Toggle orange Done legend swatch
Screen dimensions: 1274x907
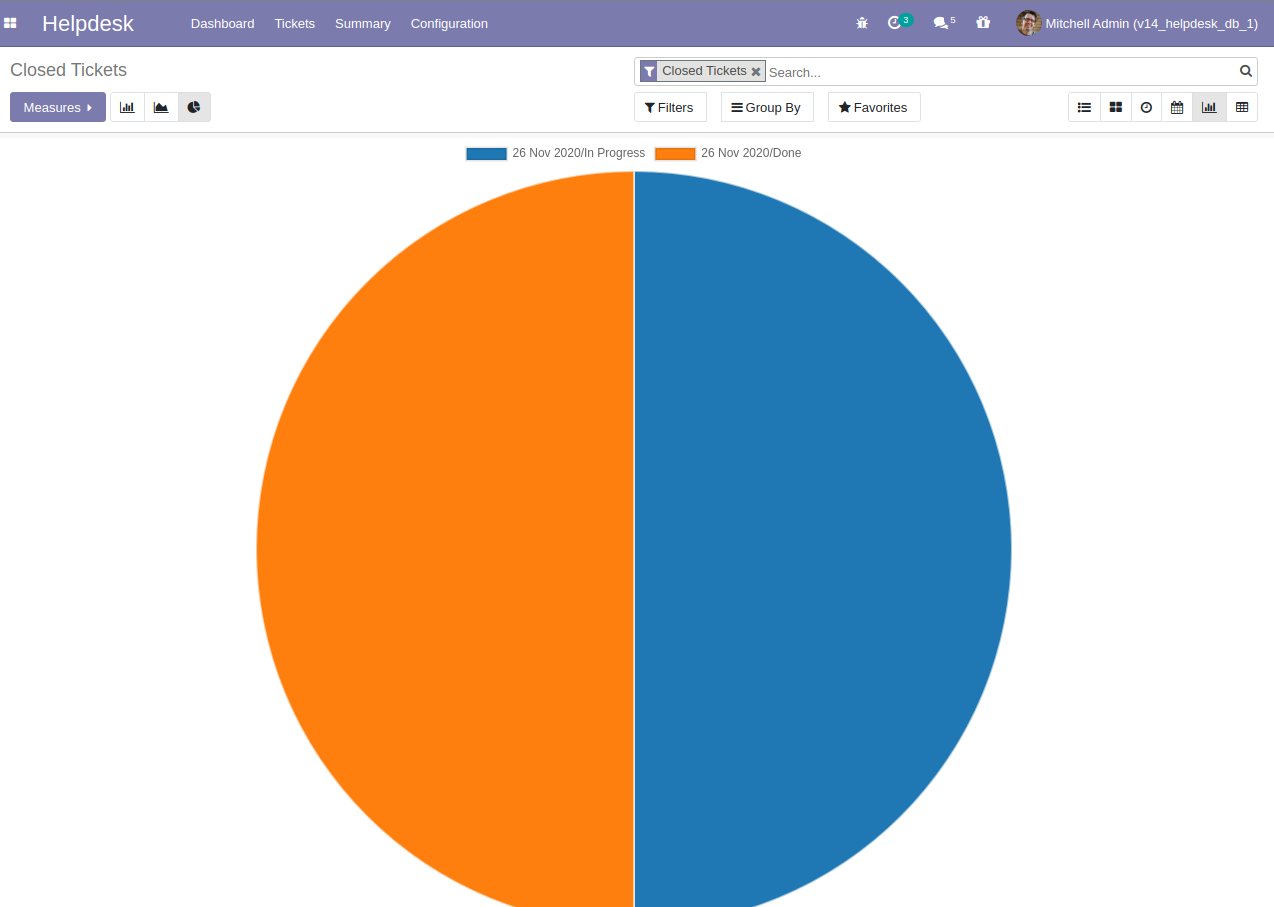[675, 154]
